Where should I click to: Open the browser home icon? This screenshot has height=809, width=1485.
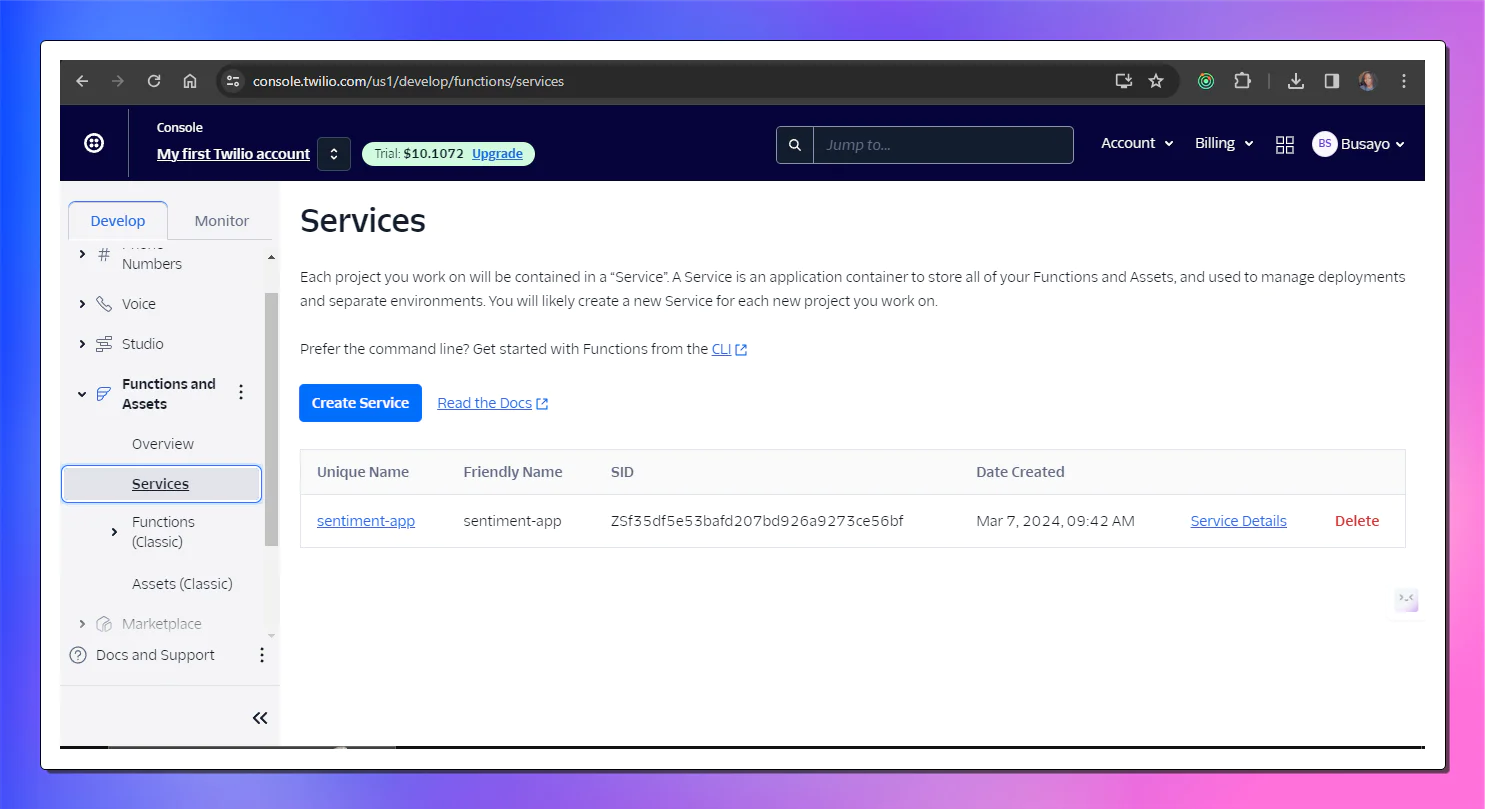190,81
